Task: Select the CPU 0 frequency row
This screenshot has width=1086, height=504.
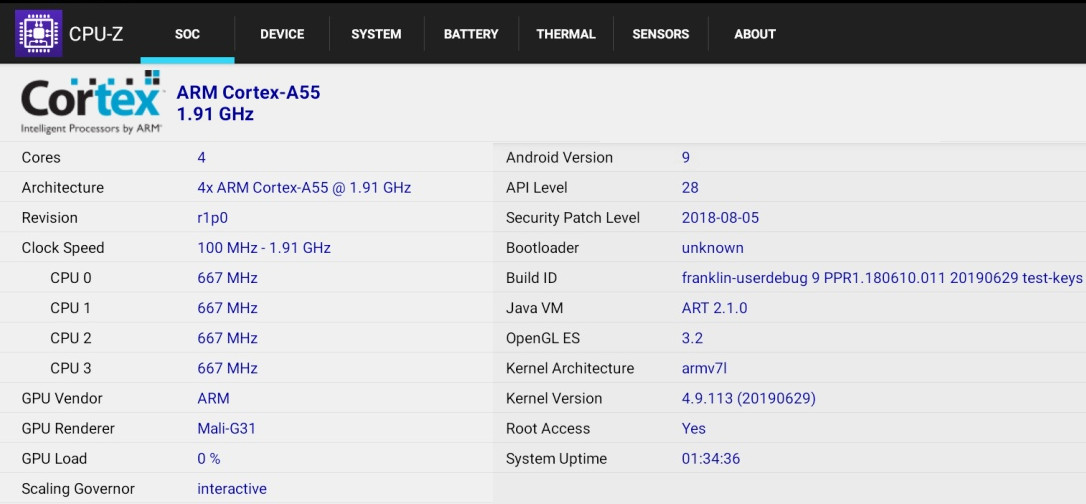Action: 247,278
